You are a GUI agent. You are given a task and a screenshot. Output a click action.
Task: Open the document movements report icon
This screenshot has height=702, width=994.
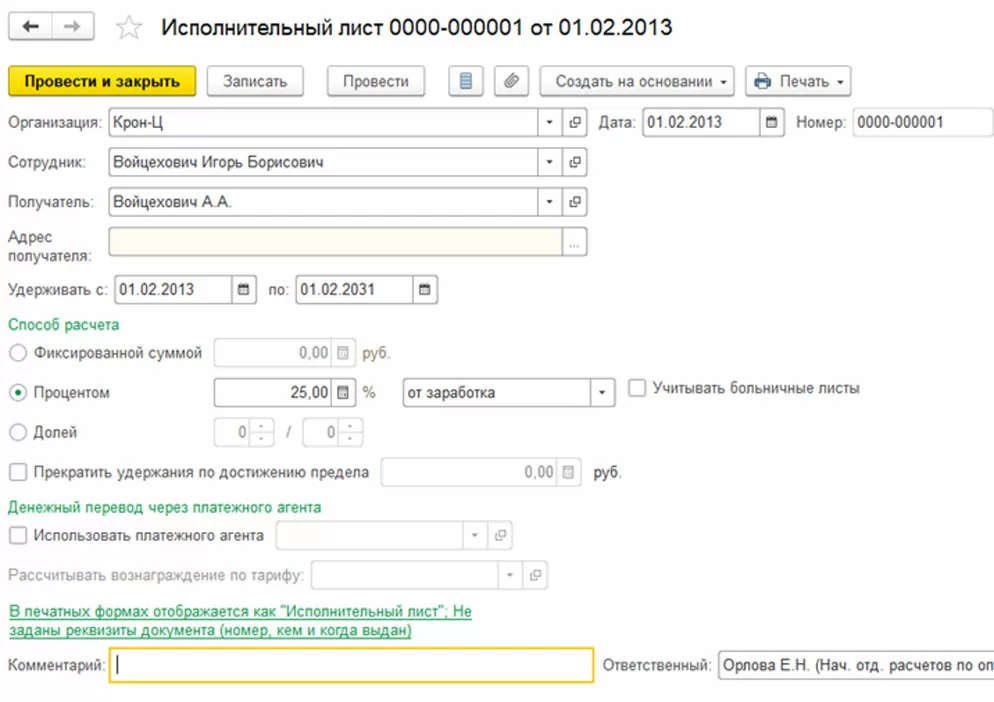coord(466,81)
